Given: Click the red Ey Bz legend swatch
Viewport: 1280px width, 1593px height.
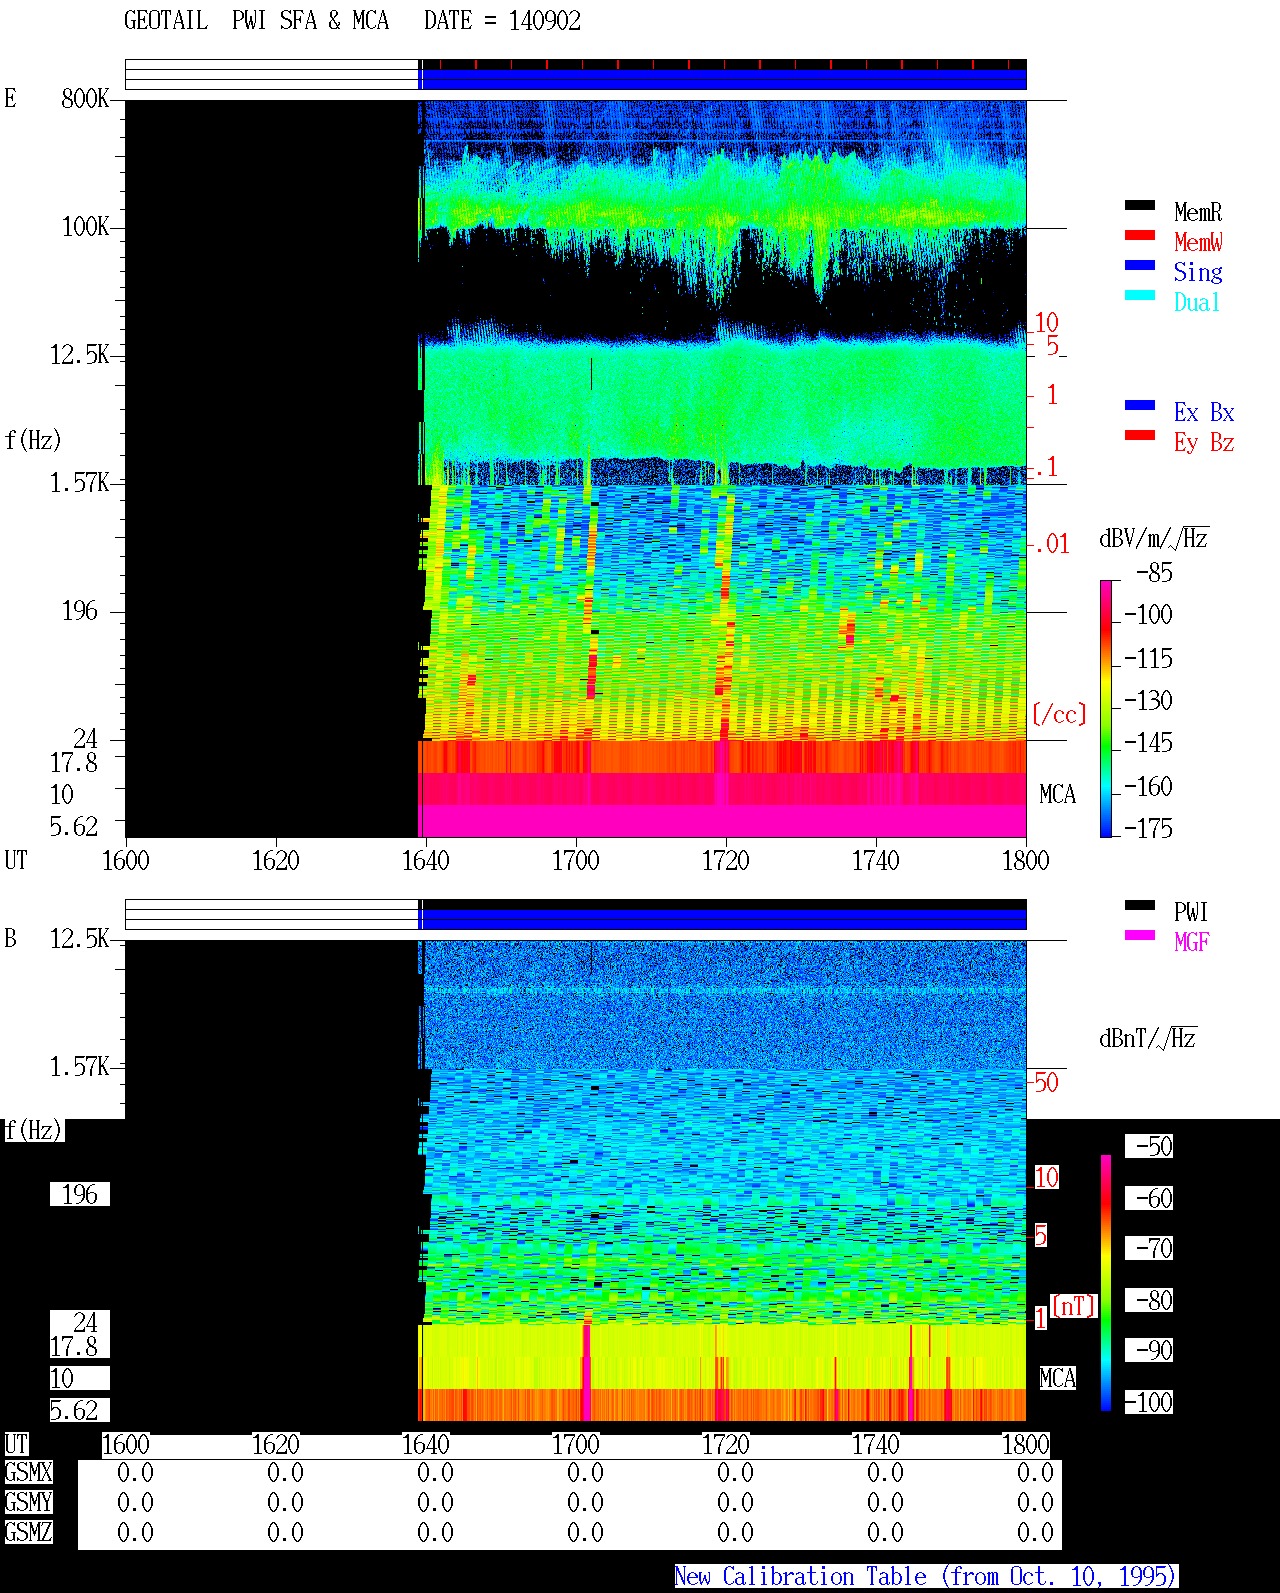Looking at the screenshot, I should click(1140, 436).
